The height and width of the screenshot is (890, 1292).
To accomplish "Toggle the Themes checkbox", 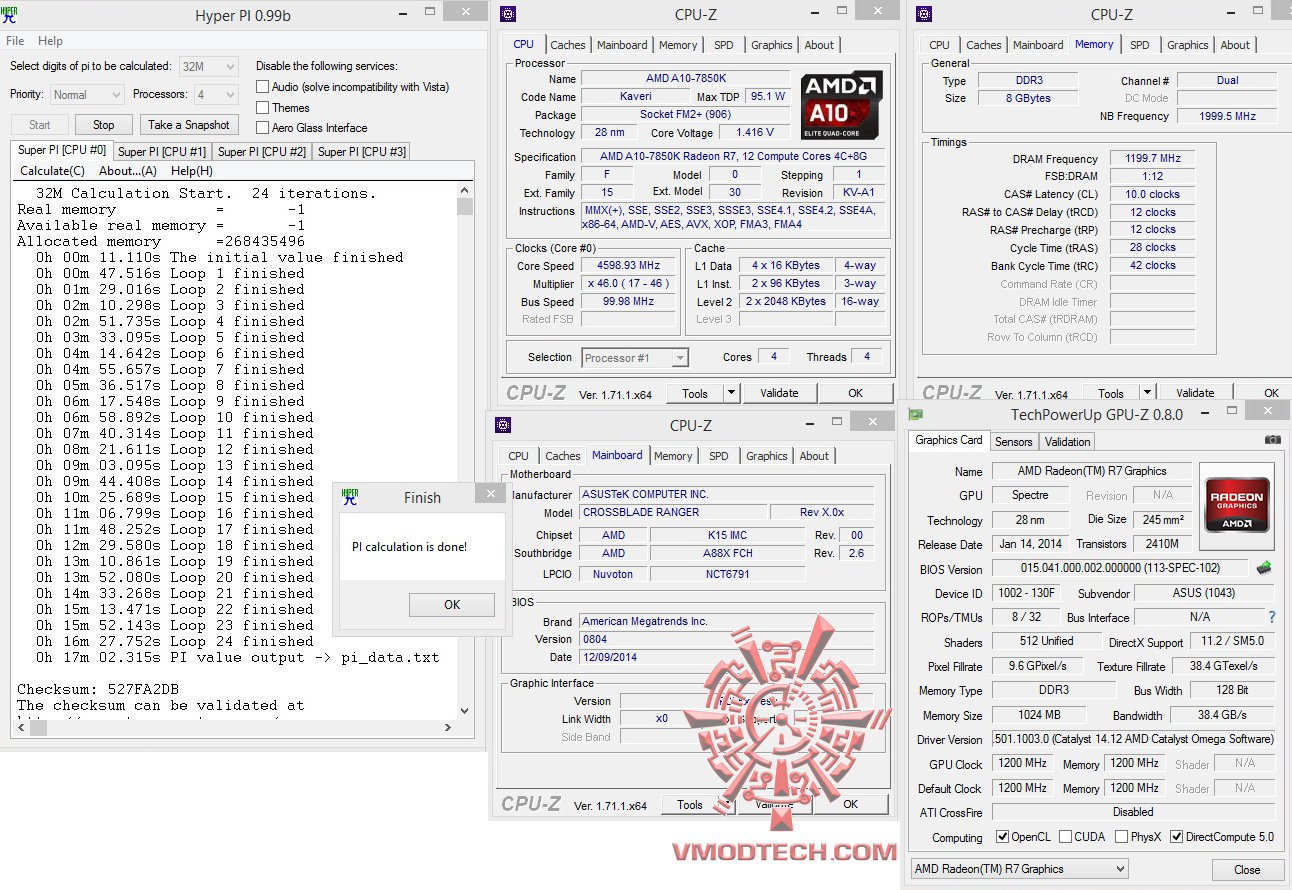I will pos(263,108).
